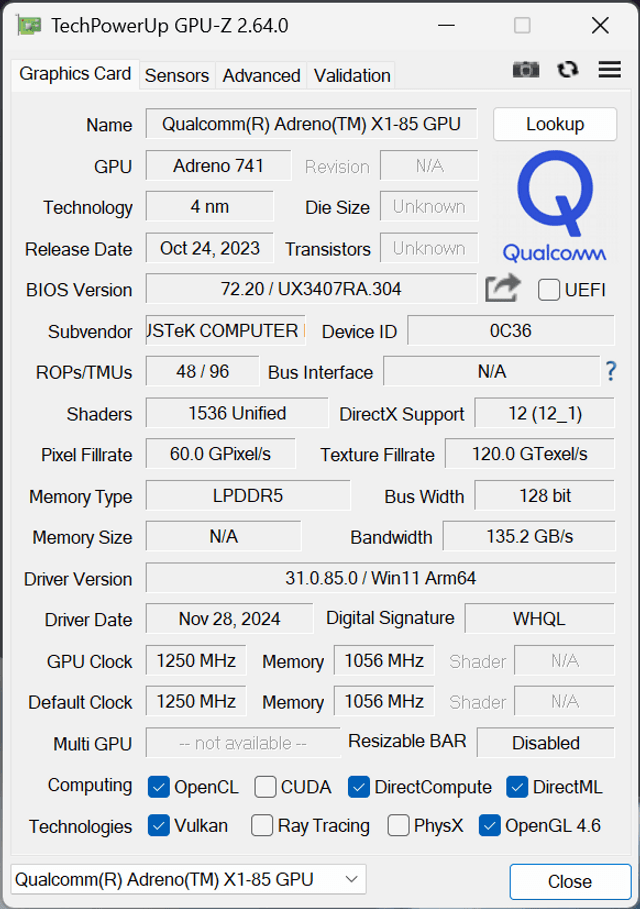Switch to the Validation tab

point(352,75)
